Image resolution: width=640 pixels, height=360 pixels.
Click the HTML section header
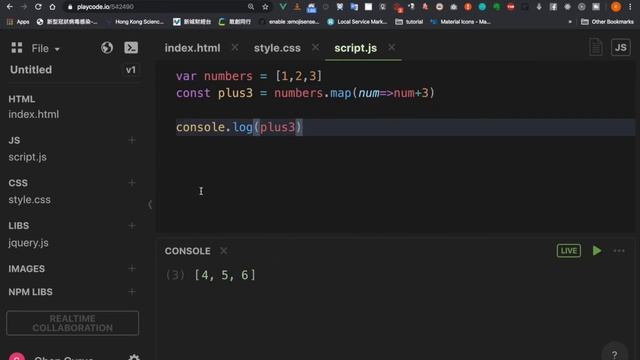coord(22,99)
